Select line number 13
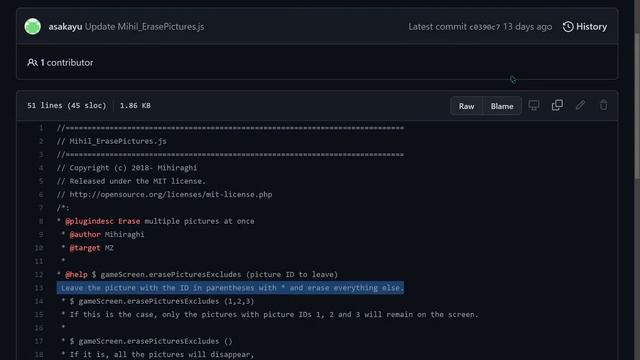The width and height of the screenshot is (640, 360). (x=39, y=288)
